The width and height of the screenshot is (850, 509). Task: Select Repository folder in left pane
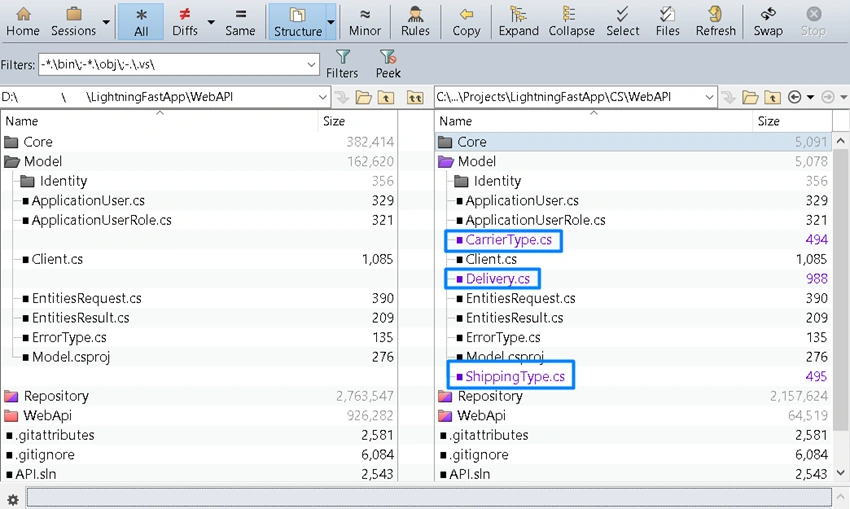pyautogui.click(x=199, y=396)
